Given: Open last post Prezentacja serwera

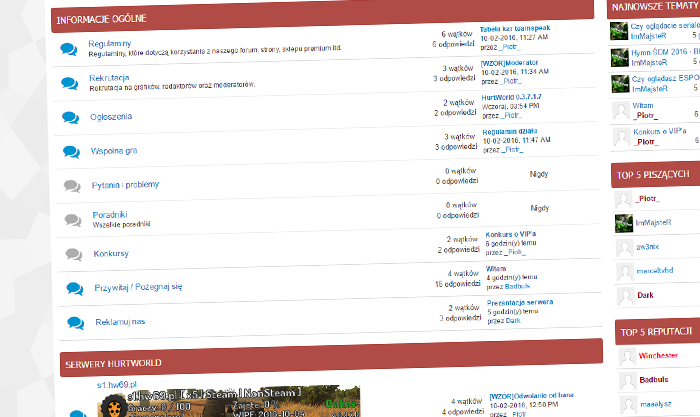Looking at the screenshot, I should click(520, 303).
